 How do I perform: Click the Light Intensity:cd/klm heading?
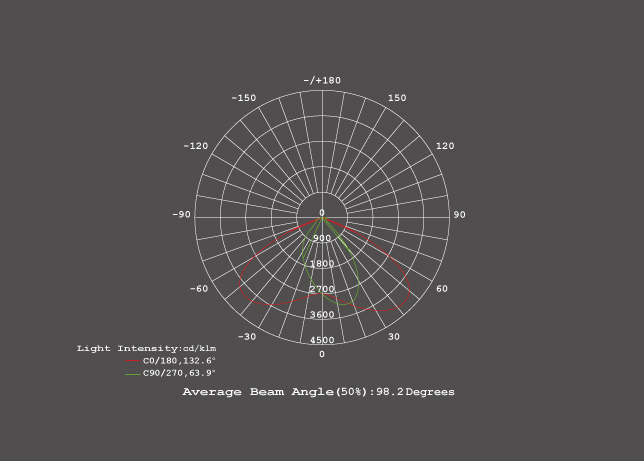point(146,348)
